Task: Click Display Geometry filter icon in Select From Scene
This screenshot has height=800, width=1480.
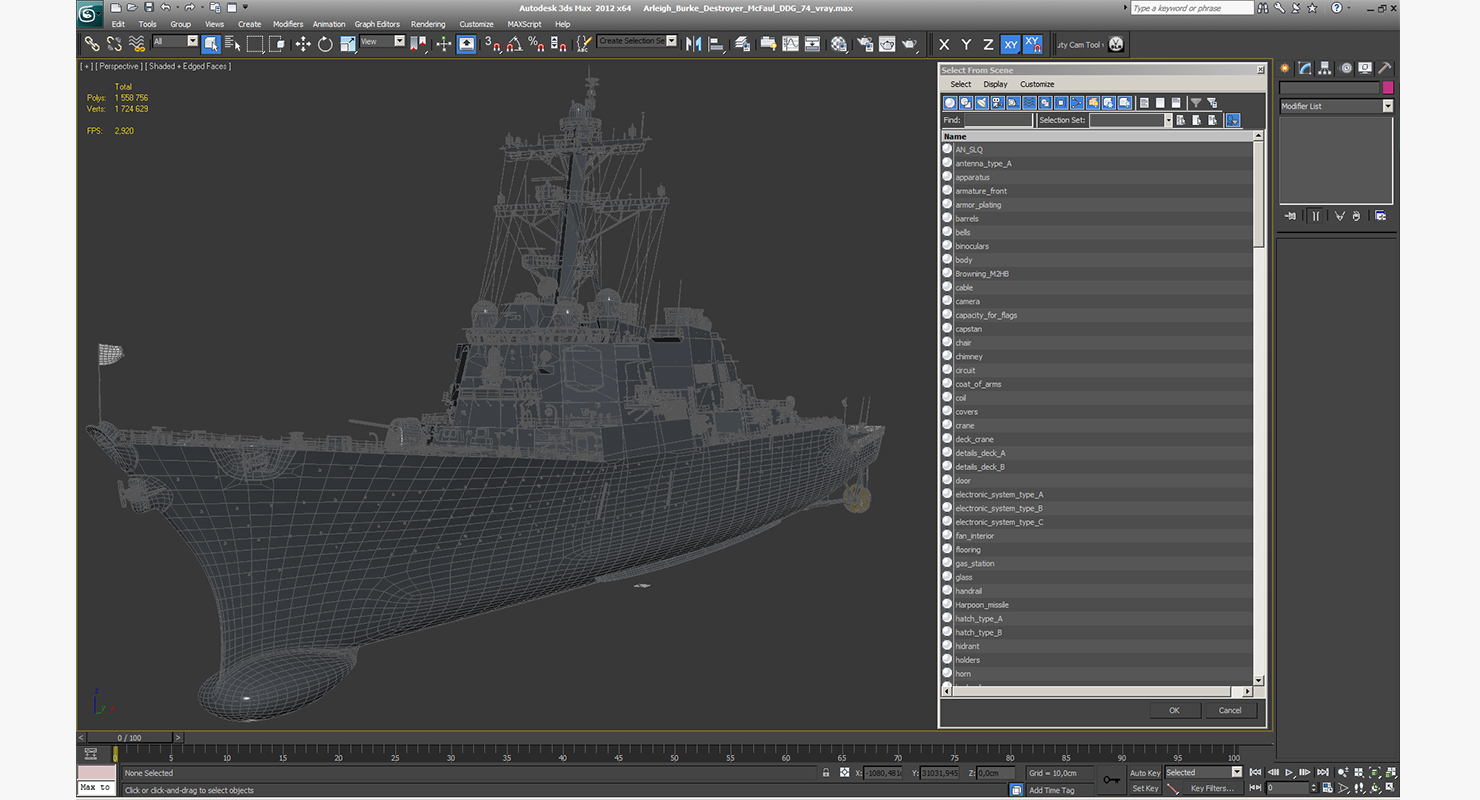Action: (x=950, y=103)
